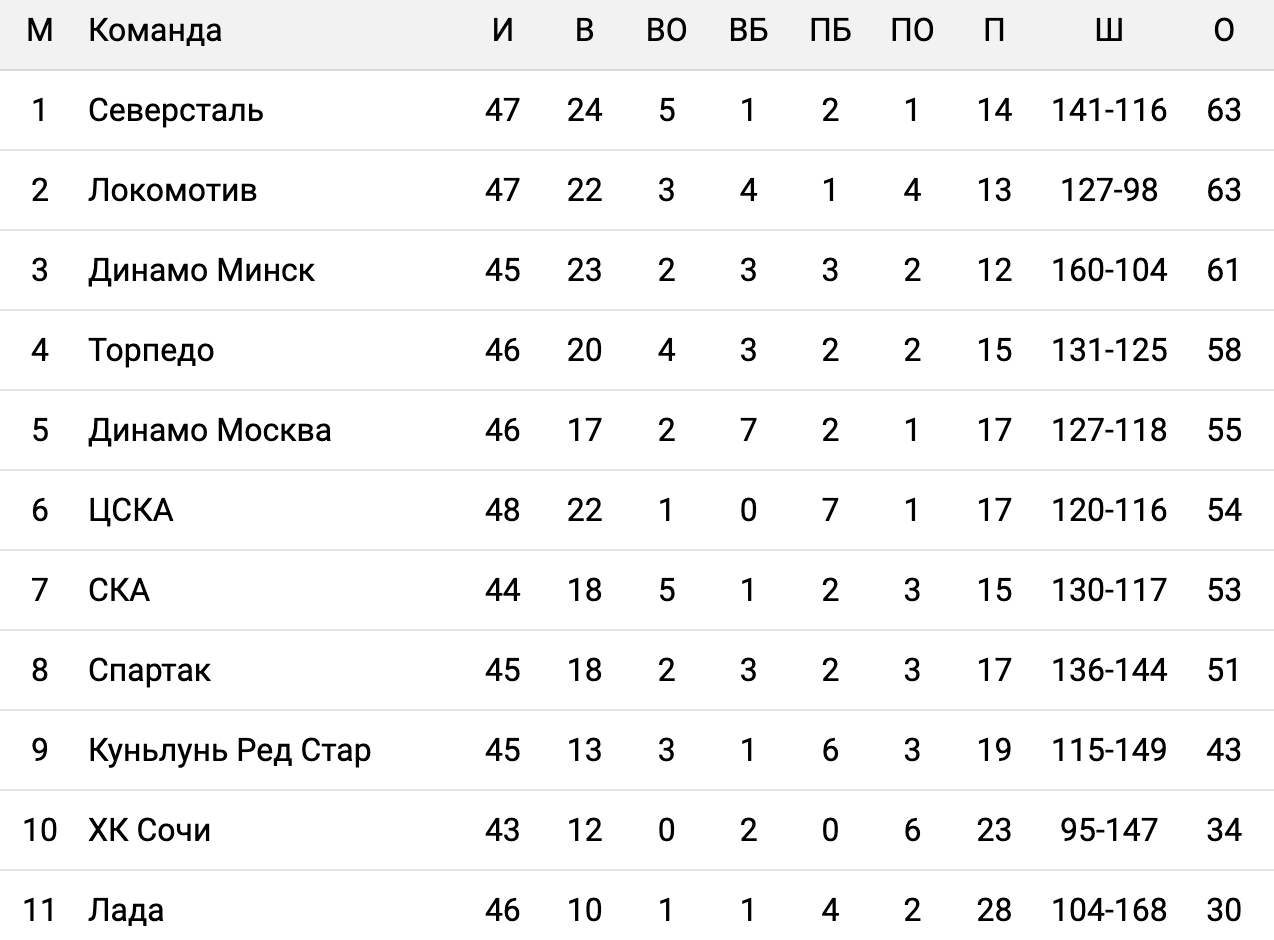
Task: Select the Динамо Минск team row
Action: pos(201,270)
